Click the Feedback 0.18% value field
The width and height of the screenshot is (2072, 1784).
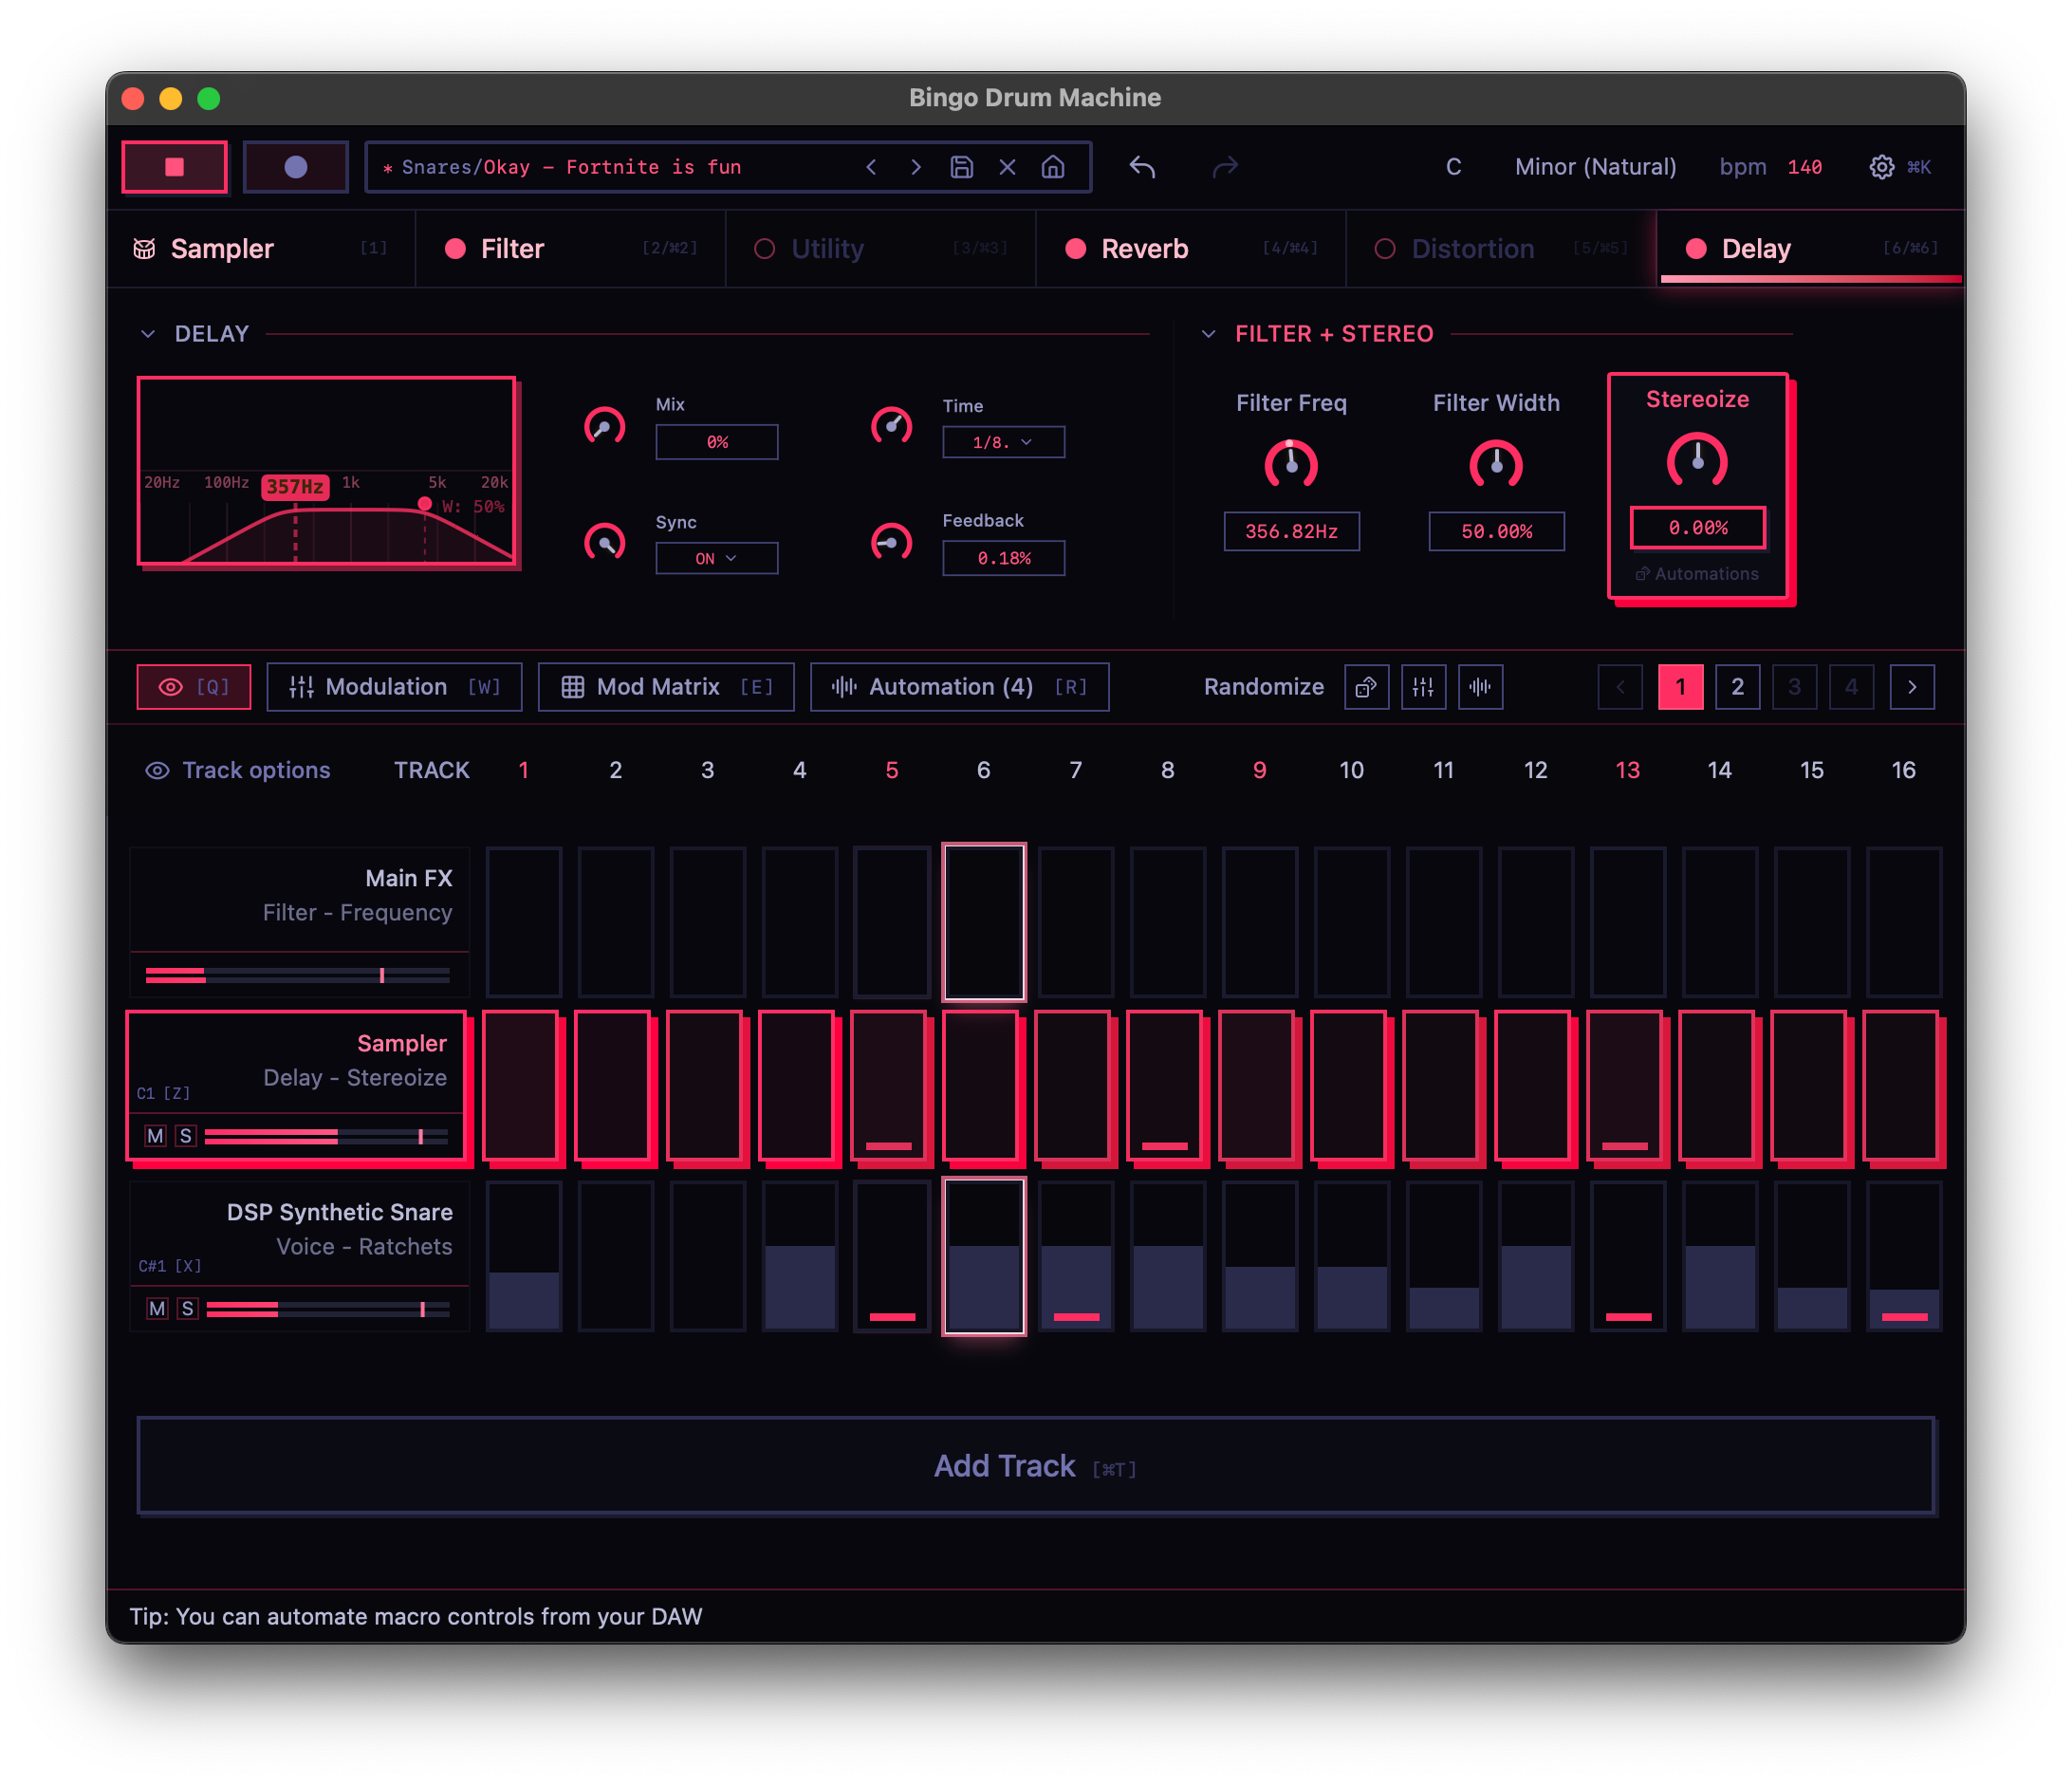click(1003, 558)
